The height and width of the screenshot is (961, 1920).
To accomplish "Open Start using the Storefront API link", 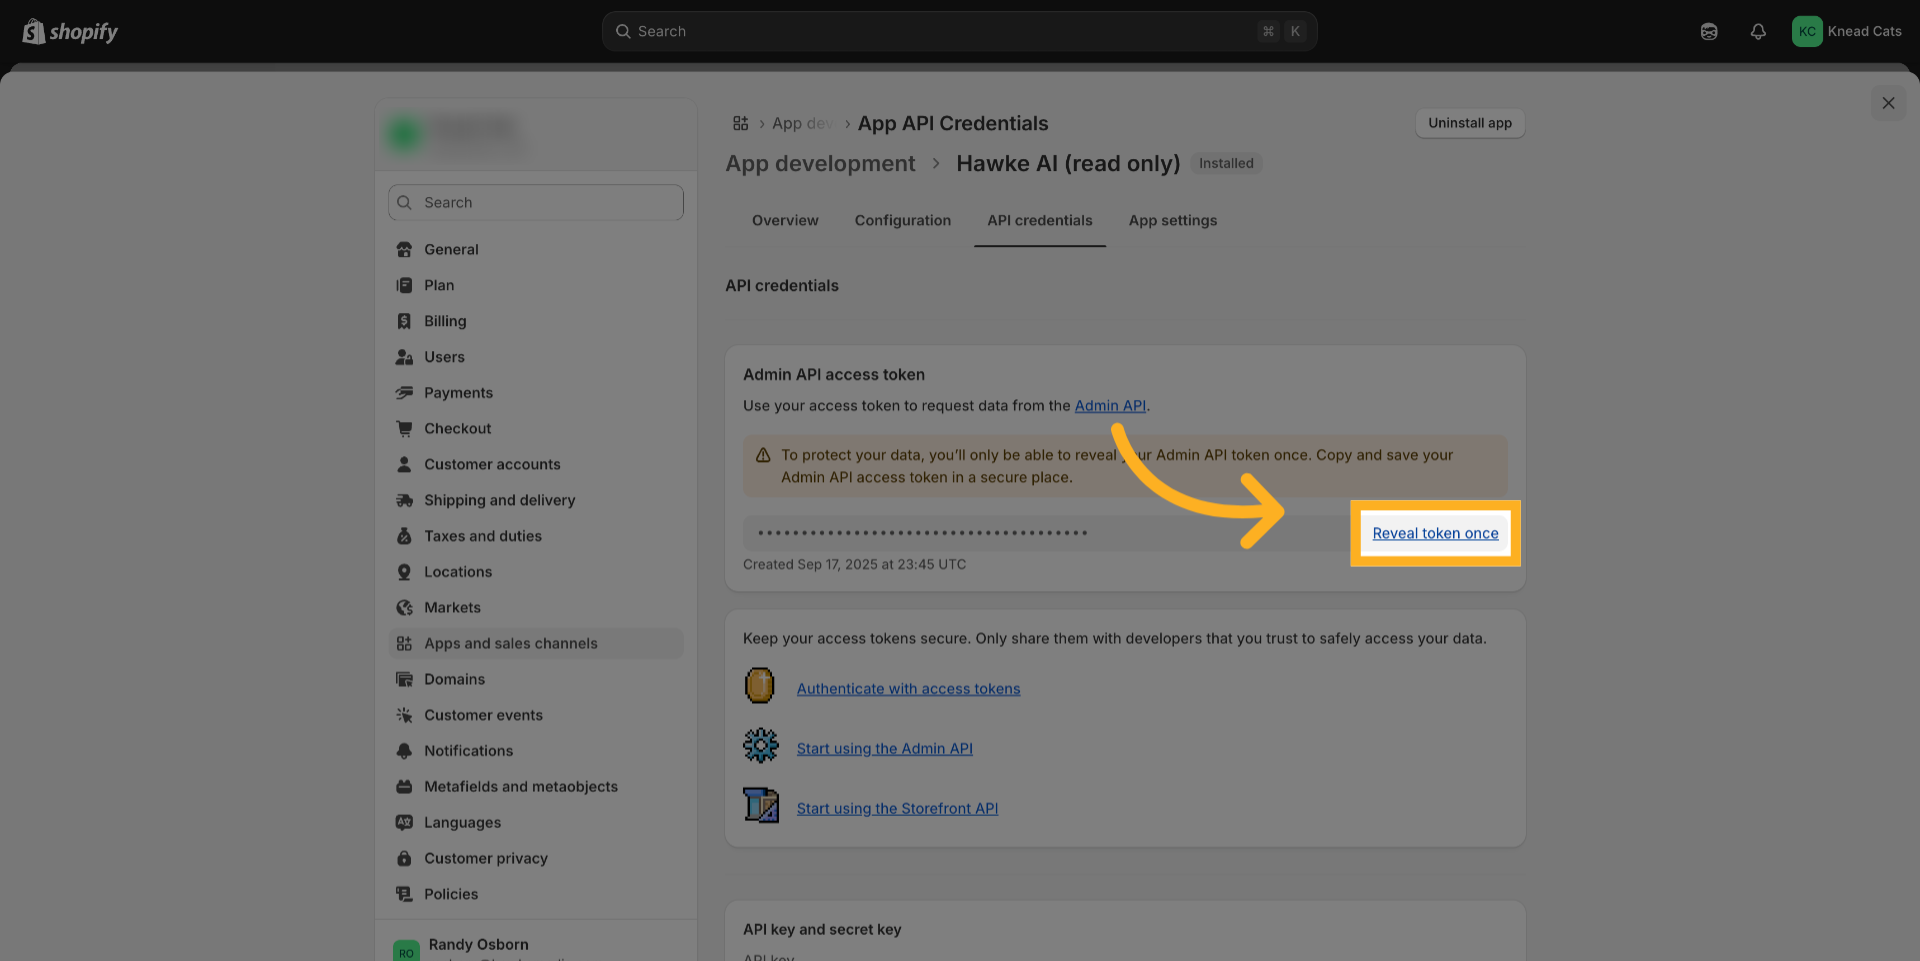I will (897, 809).
